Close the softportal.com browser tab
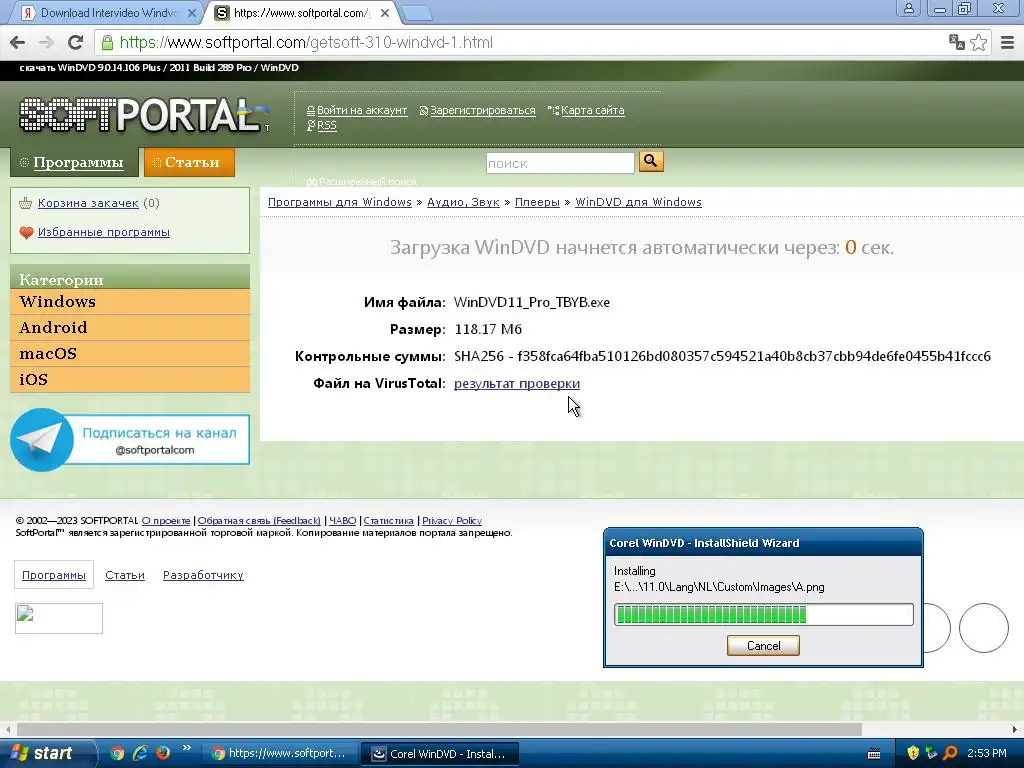Viewport: 1024px width, 768px height. pyautogui.click(x=385, y=13)
